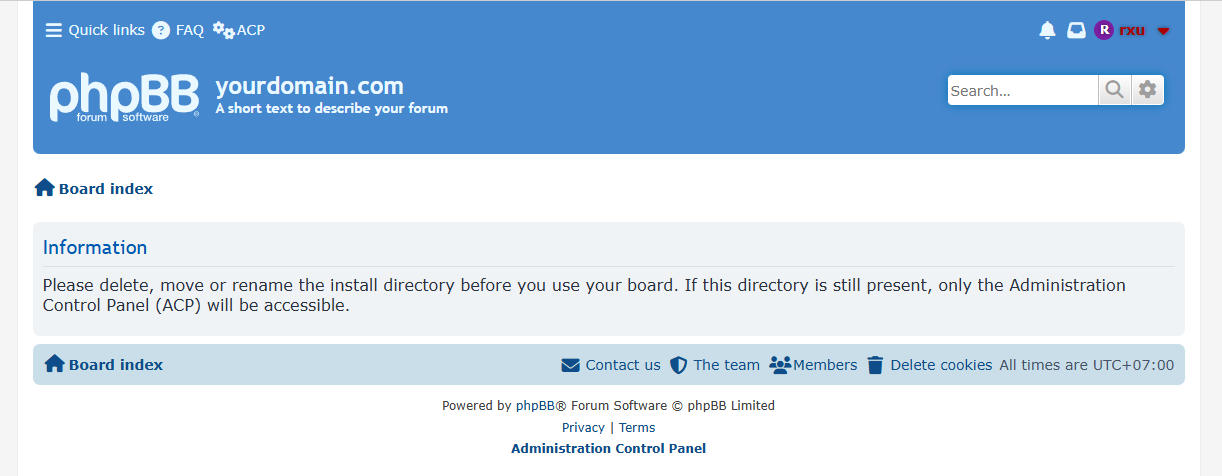1222x476 pixels.
Task: Open the Terms link
Action: [x=637, y=427]
